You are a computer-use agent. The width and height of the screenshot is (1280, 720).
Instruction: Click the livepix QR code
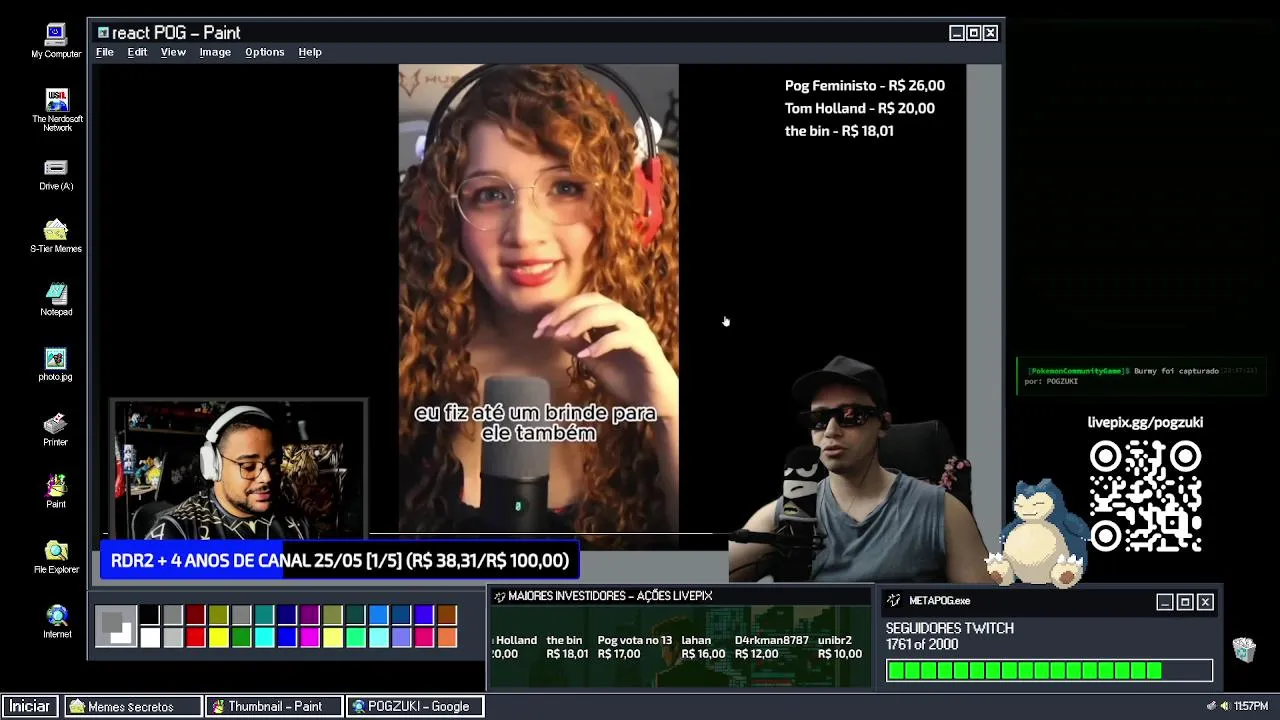pos(1145,496)
